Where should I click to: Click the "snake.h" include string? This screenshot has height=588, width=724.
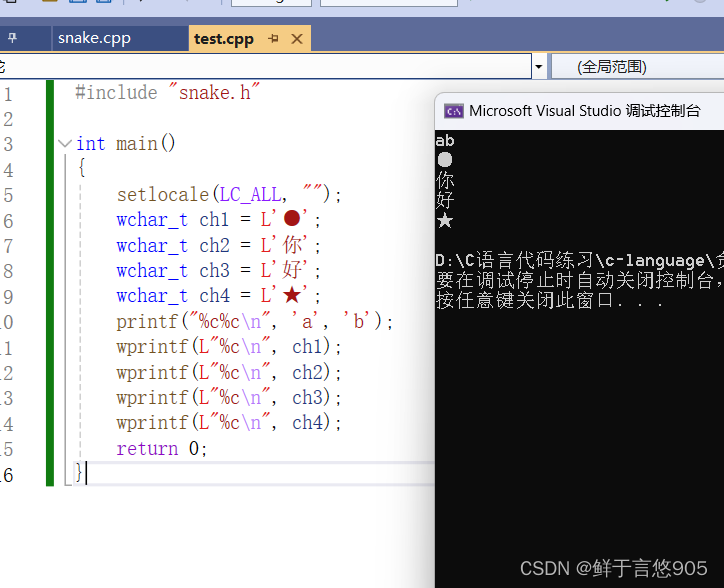(215, 92)
